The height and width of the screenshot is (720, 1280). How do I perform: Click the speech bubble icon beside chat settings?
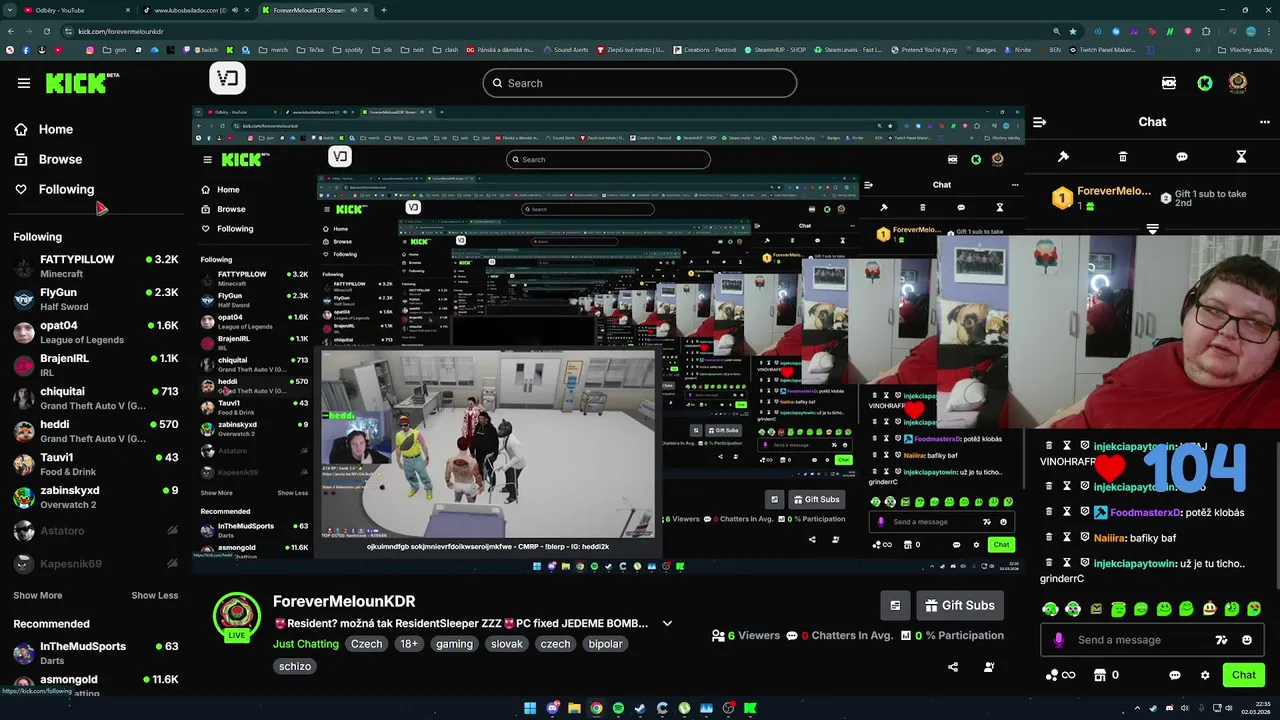1175,675
